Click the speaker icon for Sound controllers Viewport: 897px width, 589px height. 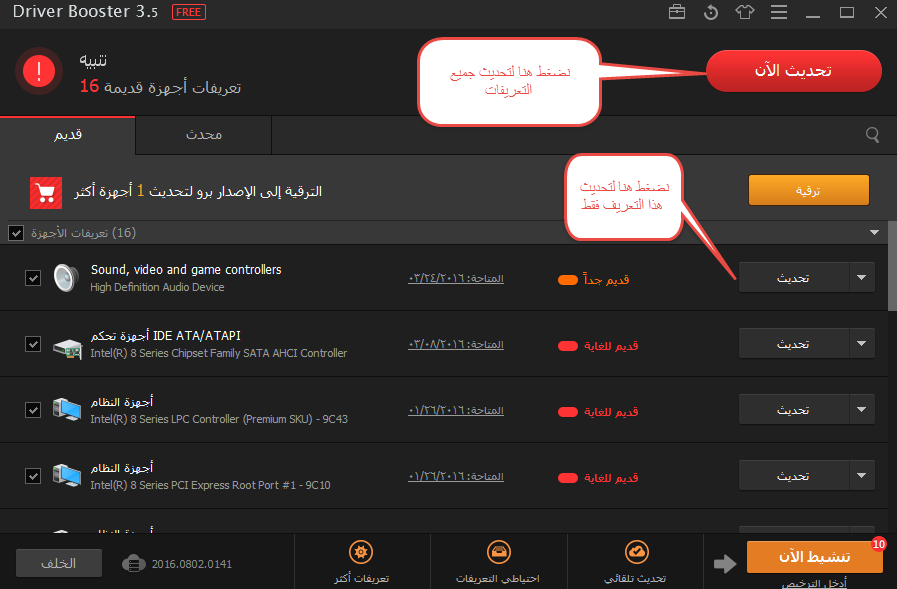click(66, 278)
